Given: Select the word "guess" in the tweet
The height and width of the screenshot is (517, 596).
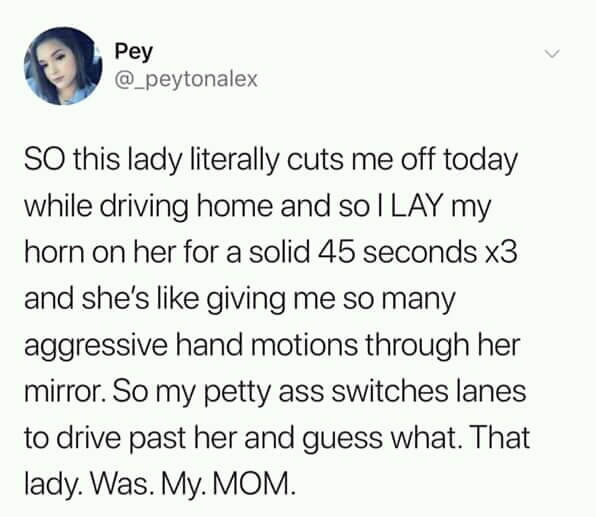Looking at the screenshot, I should (342, 439).
